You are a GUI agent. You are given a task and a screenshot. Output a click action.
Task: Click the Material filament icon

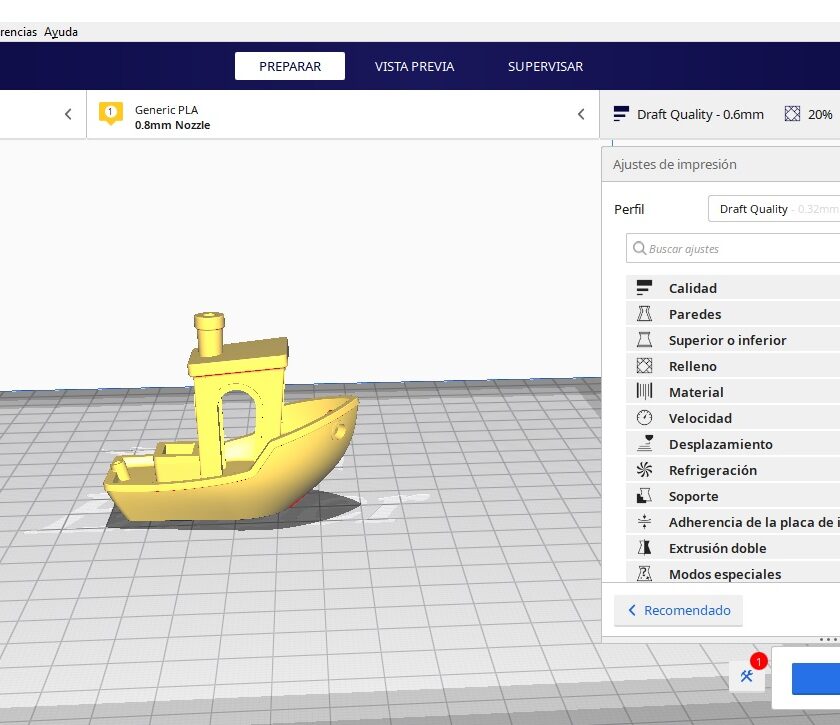tap(644, 392)
